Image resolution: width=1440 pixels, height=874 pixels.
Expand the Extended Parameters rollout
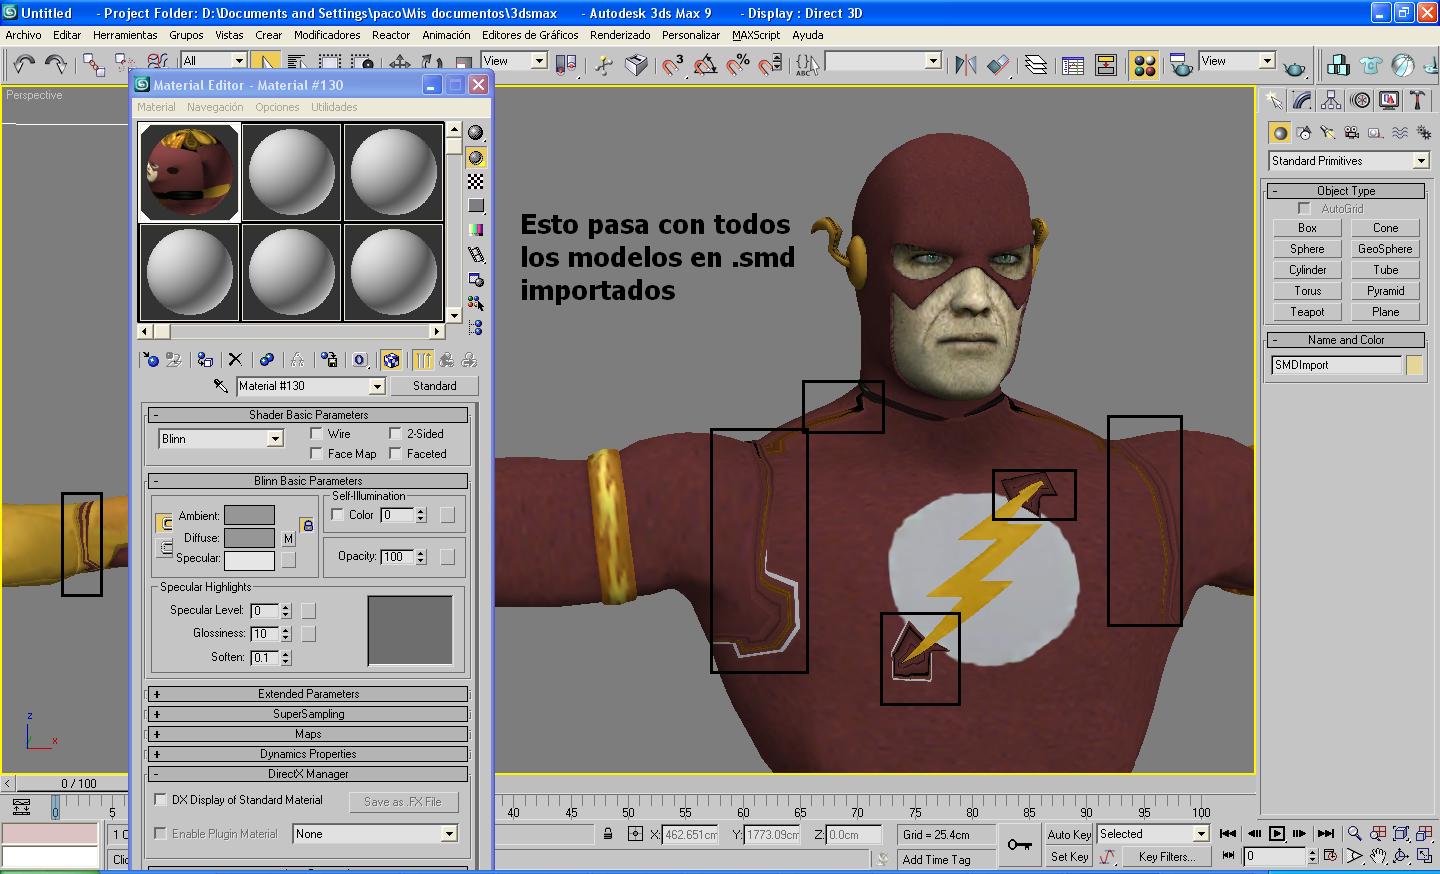(308, 694)
